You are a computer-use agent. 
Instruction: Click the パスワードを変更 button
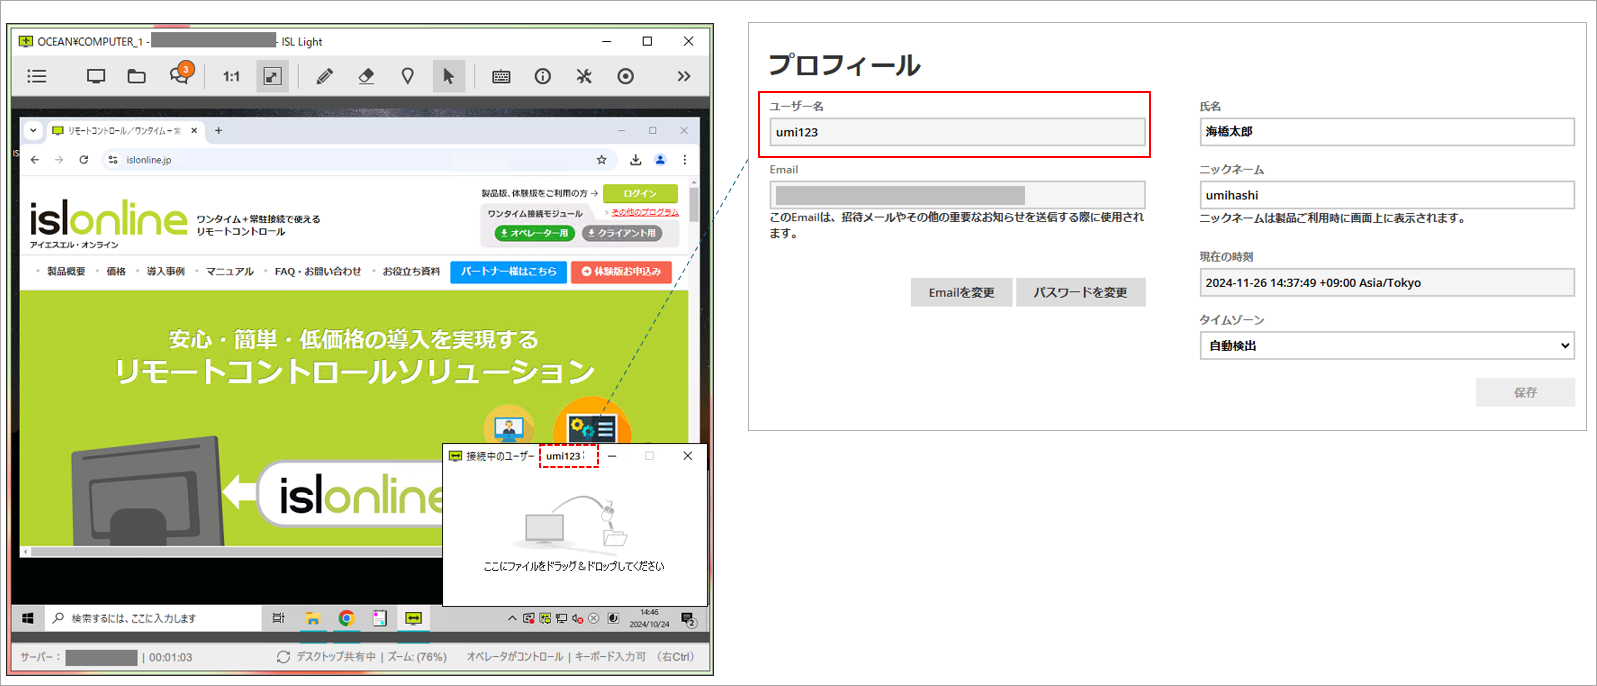tap(1080, 292)
